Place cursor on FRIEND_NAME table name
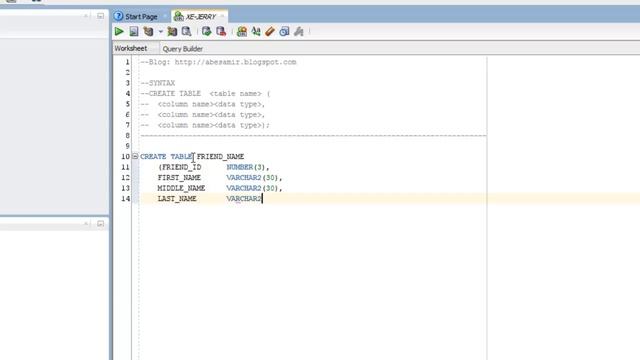 tap(220, 157)
